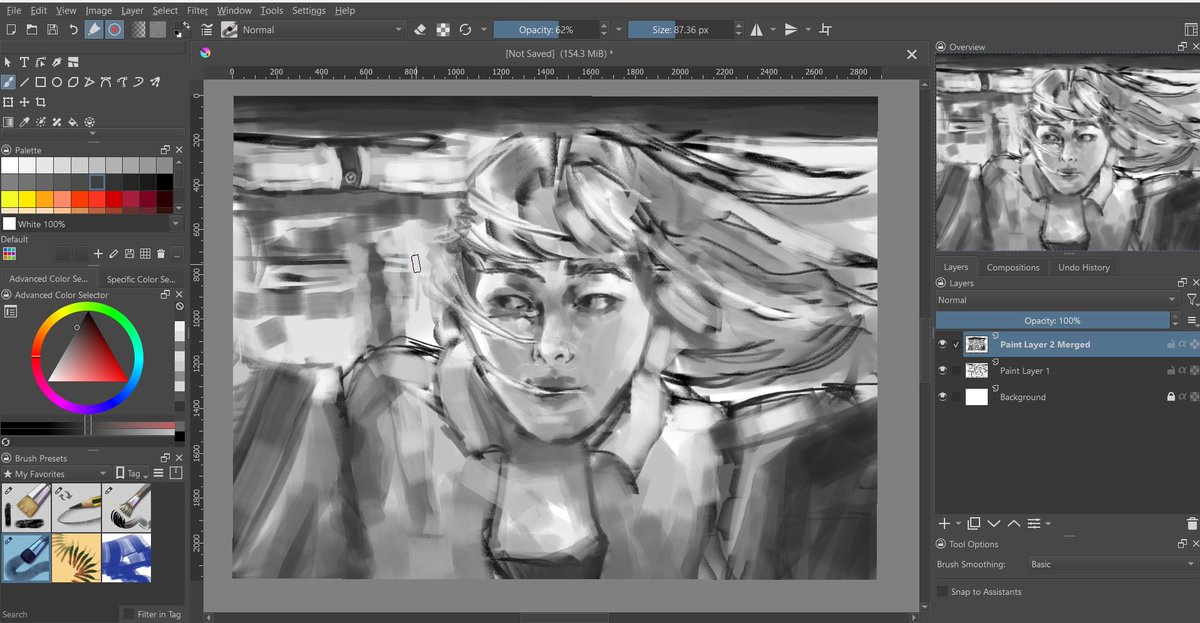Select the Calligraphy tool
This screenshot has height=623, width=1200.
coord(57,62)
